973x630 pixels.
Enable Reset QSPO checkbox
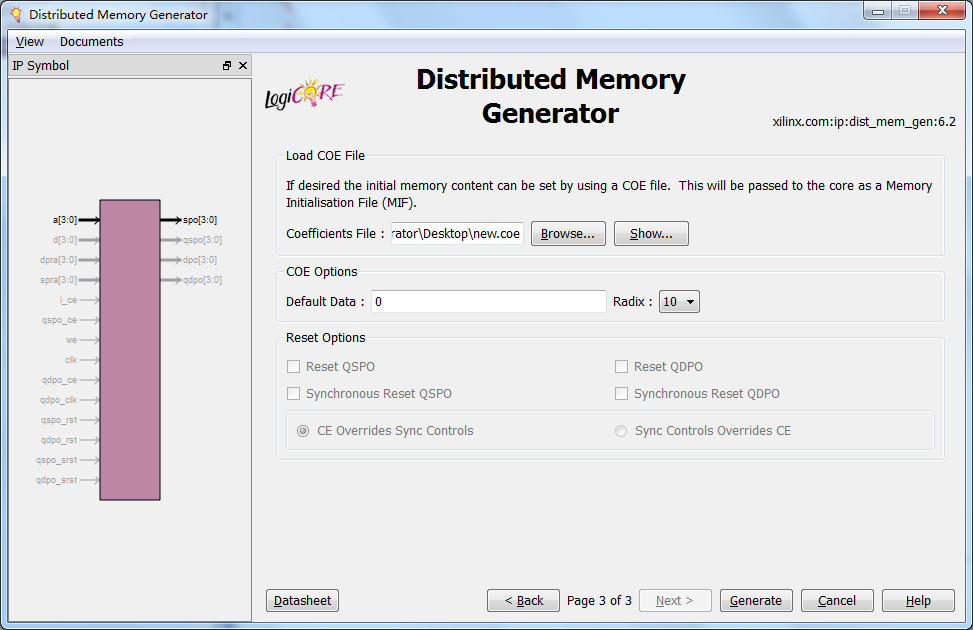(294, 367)
